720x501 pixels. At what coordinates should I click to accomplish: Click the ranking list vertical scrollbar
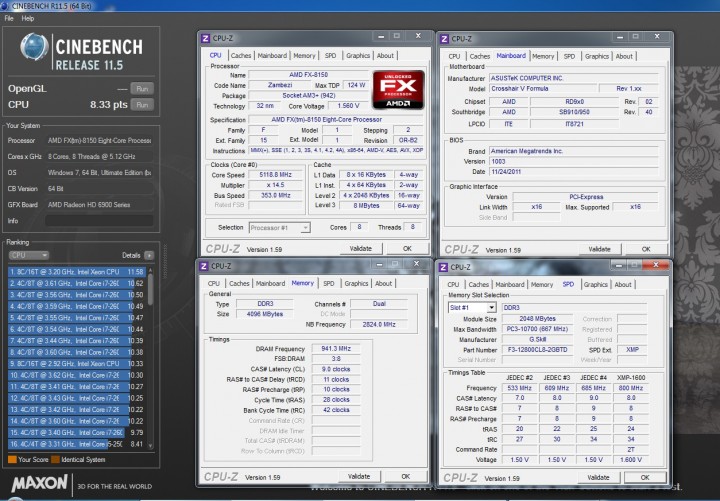pos(150,358)
